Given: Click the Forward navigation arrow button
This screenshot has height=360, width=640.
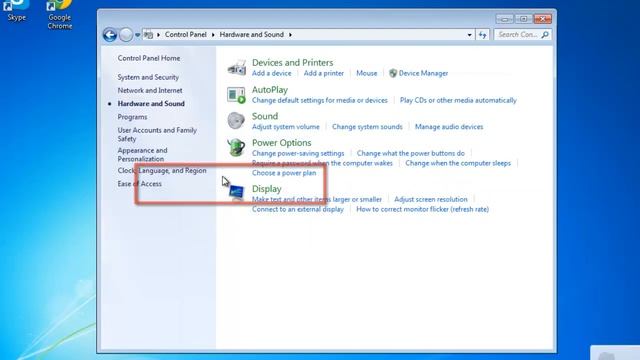Looking at the screenshot, I should click(x=126, y=35).
